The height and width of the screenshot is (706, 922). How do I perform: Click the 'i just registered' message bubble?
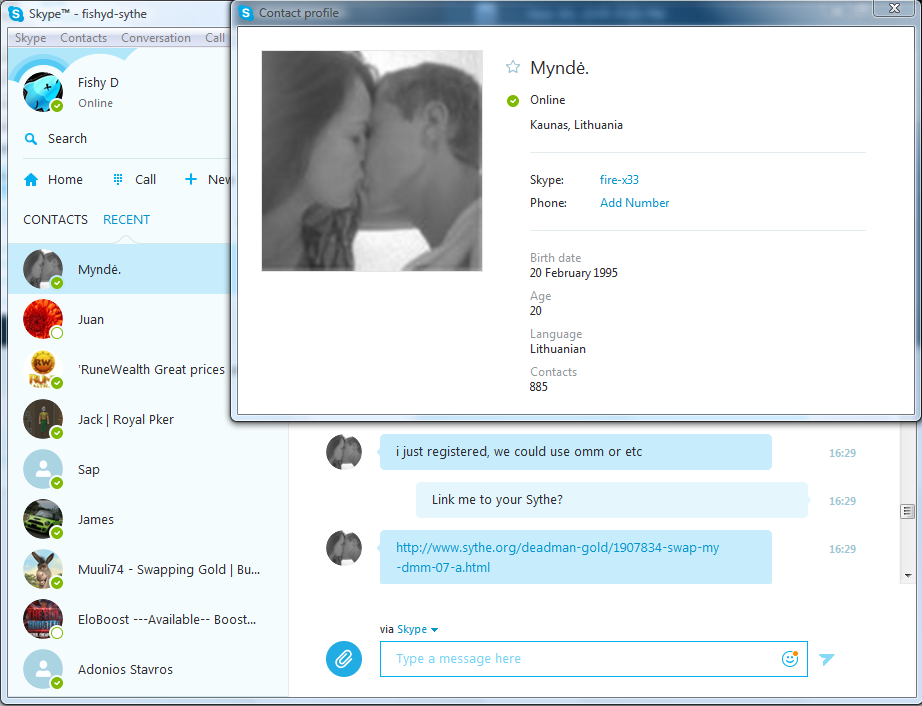(576, 452)
